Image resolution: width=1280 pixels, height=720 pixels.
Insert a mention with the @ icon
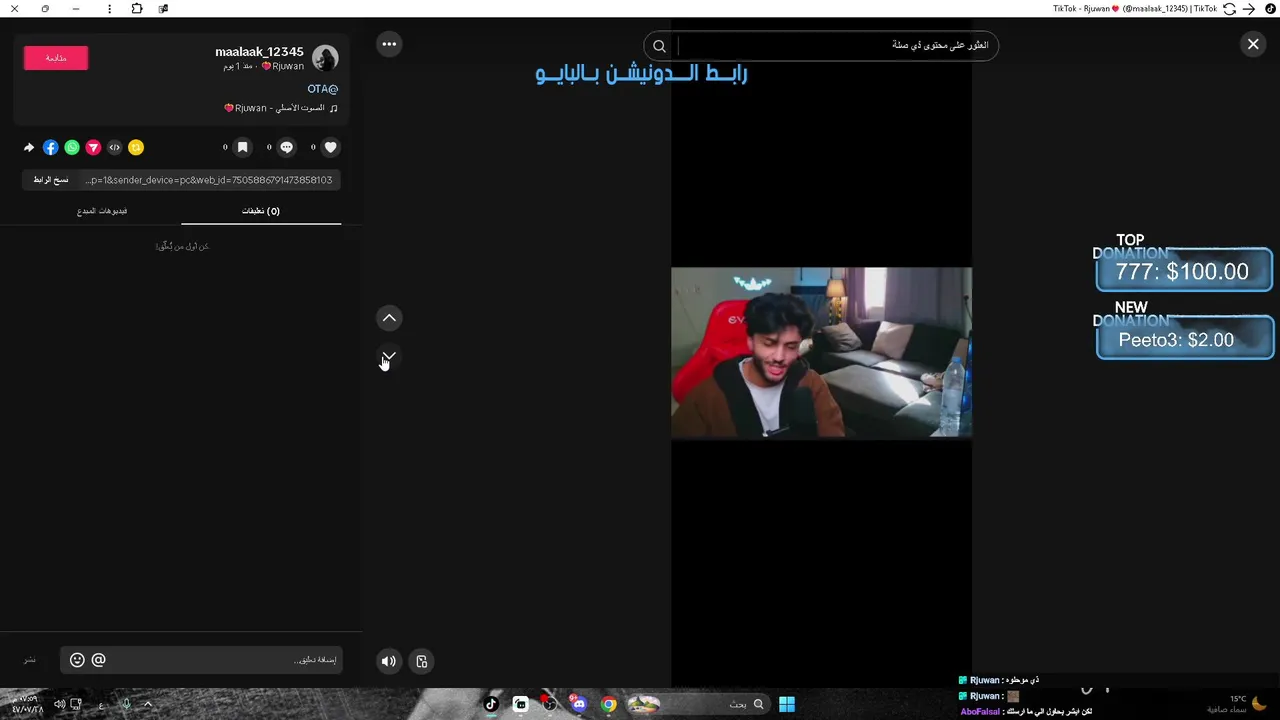98,660
